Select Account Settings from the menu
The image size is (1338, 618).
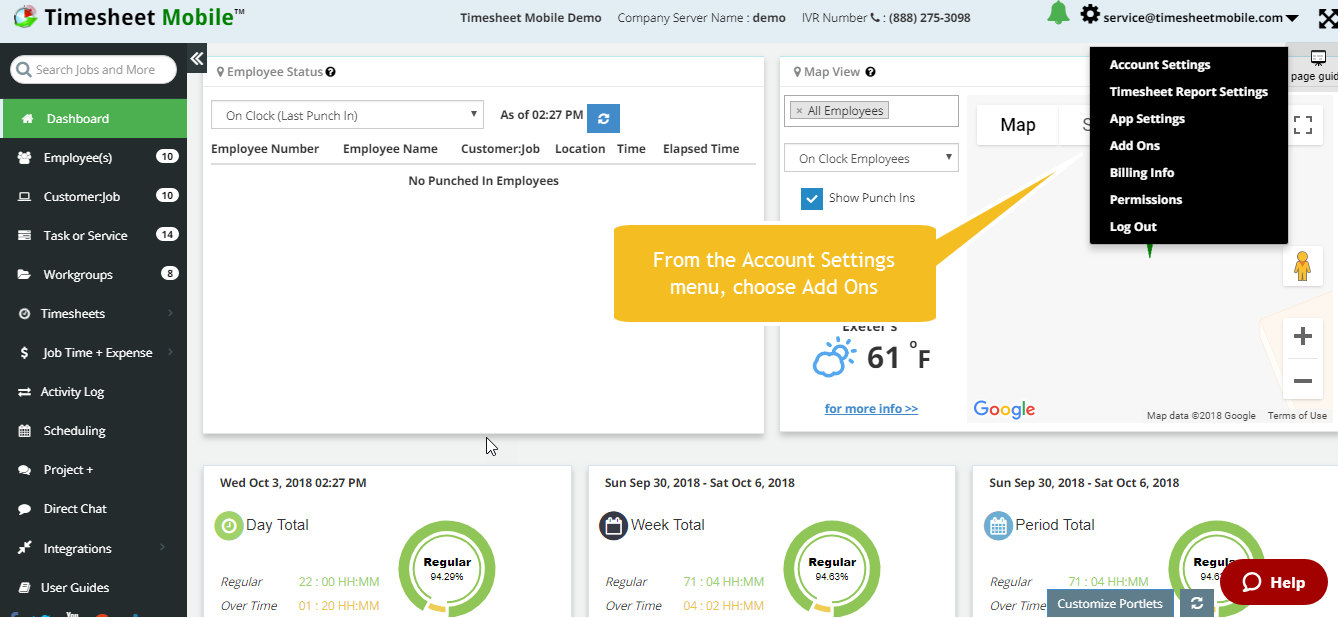tap(1160, 65)
